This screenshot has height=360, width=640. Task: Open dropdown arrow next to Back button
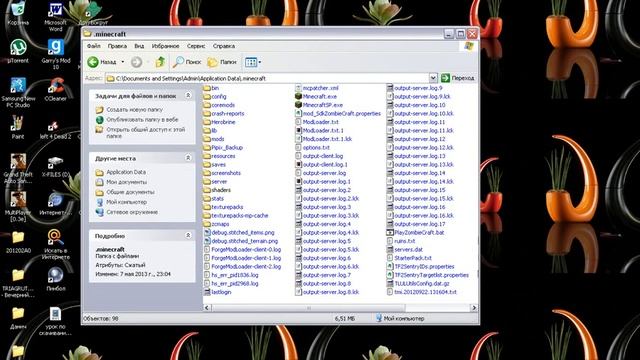click(122, 62)
